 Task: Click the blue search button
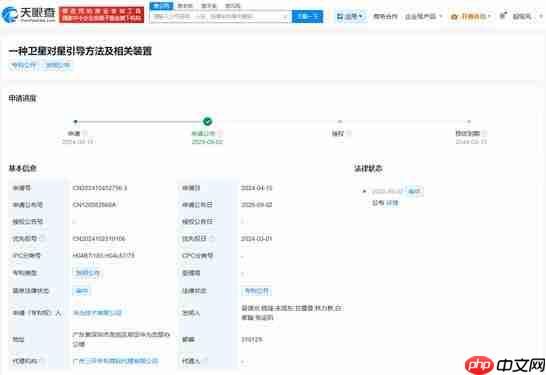click(x=307, y=16)
